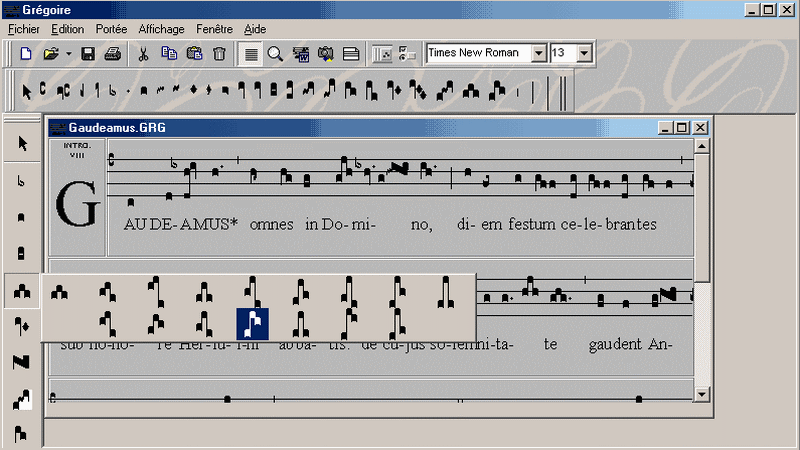The height and width of the screenshot is (450, 800).
Task: Select the square punctum note in left palette
Action: coord(21,217)
